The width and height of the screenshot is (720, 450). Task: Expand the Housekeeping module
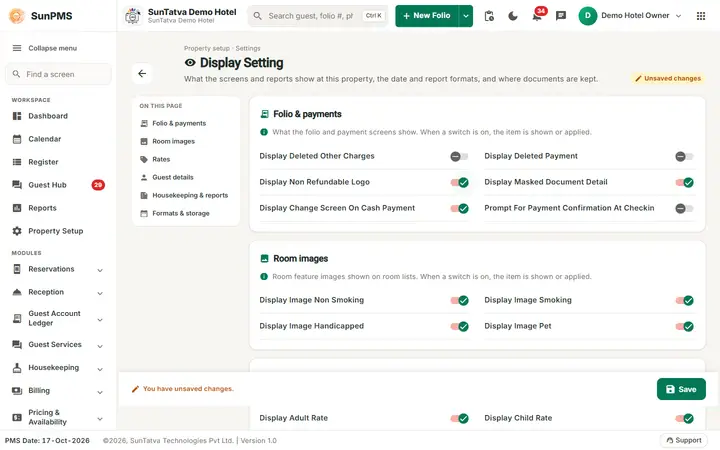pos(100,369)
